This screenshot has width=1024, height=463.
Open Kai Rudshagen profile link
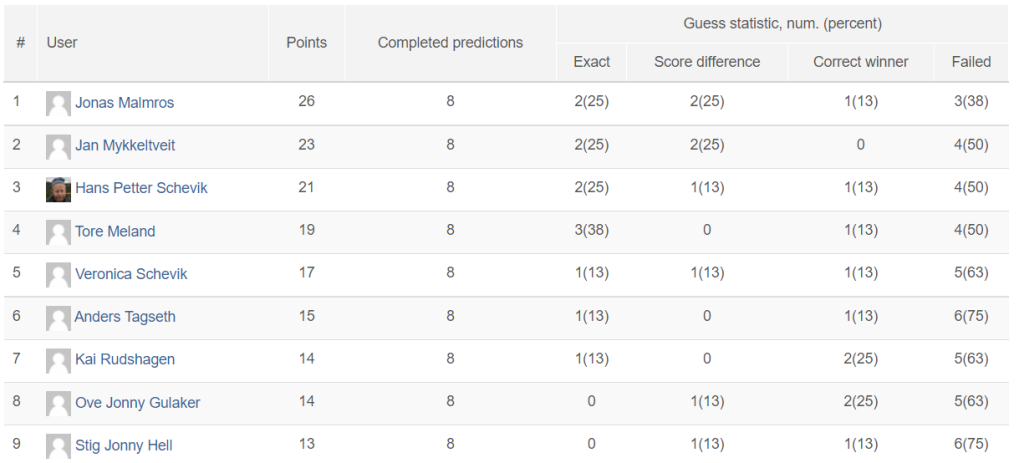click(125, 359)
